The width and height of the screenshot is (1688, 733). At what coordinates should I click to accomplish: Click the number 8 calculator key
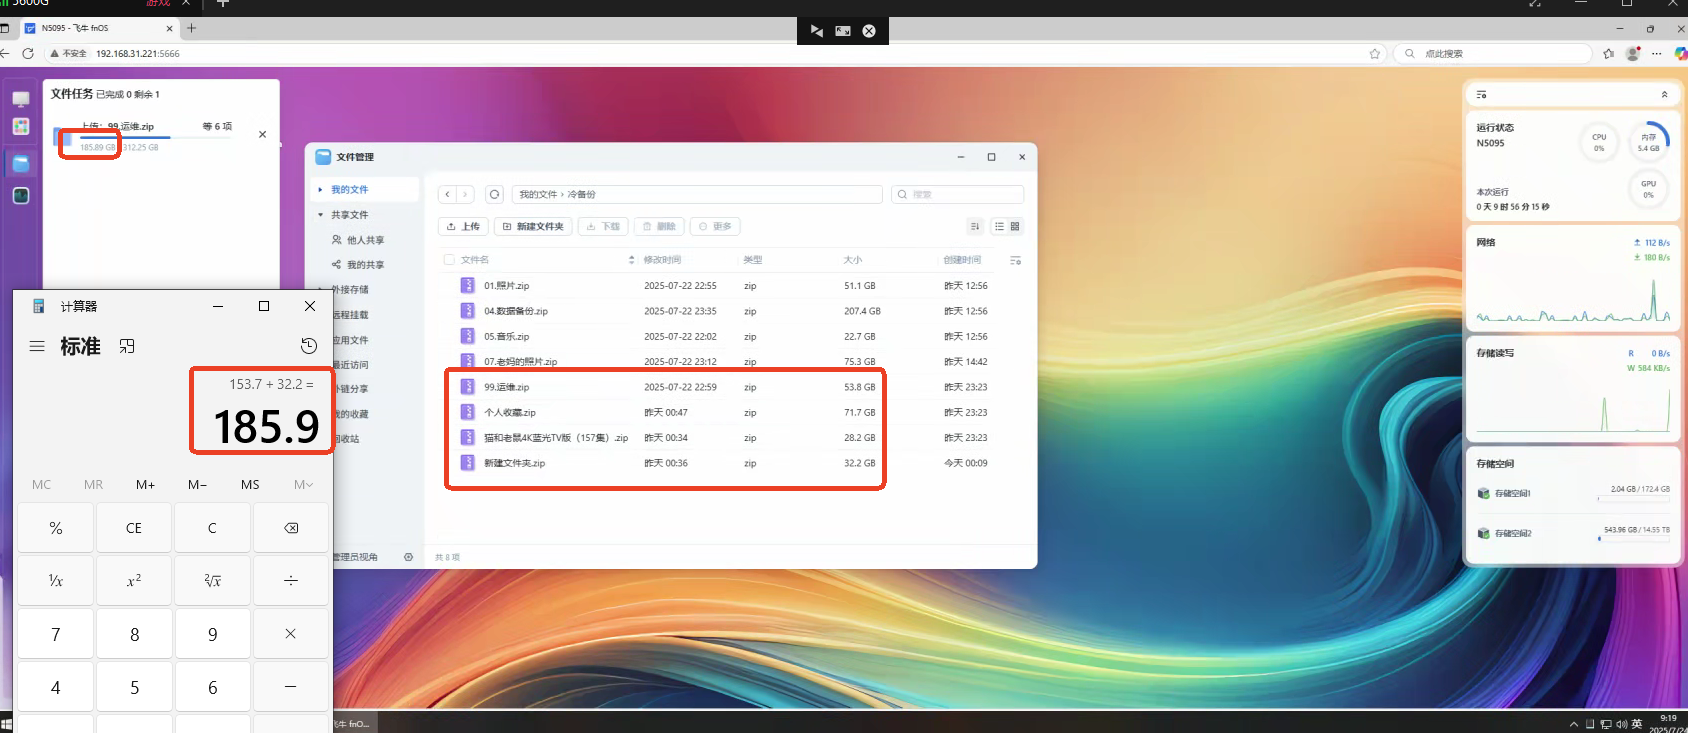pyautogui.click(x=134, y=634)
